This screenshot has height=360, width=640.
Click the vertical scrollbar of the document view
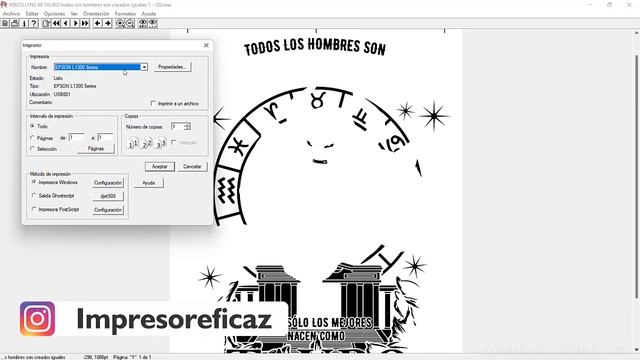(636, 176)
